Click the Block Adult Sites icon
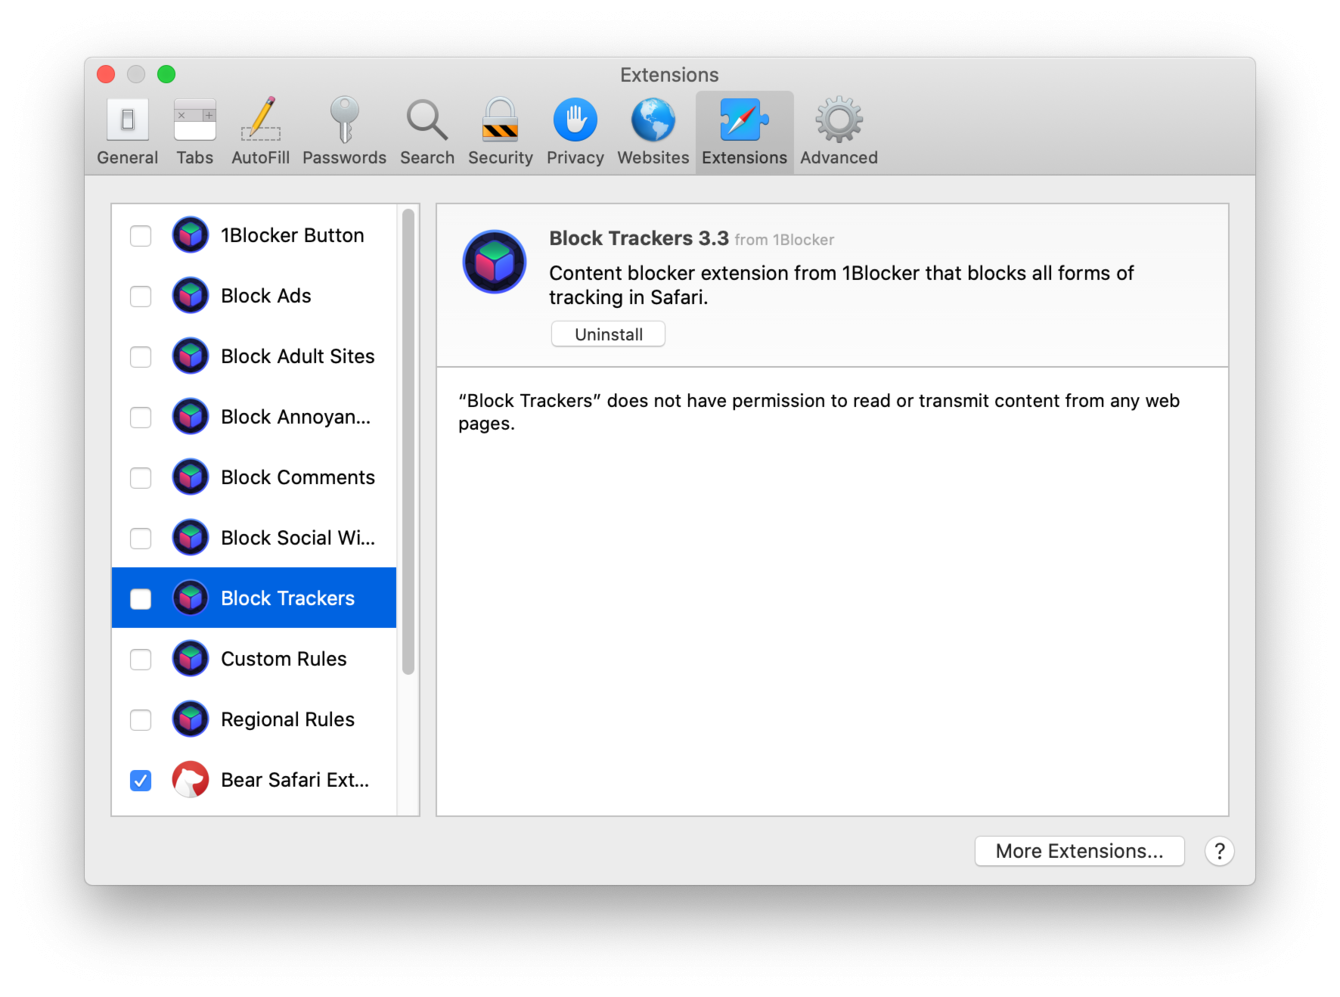The height and width of the screenshot is (997, 1340). (x=190, y=356)
